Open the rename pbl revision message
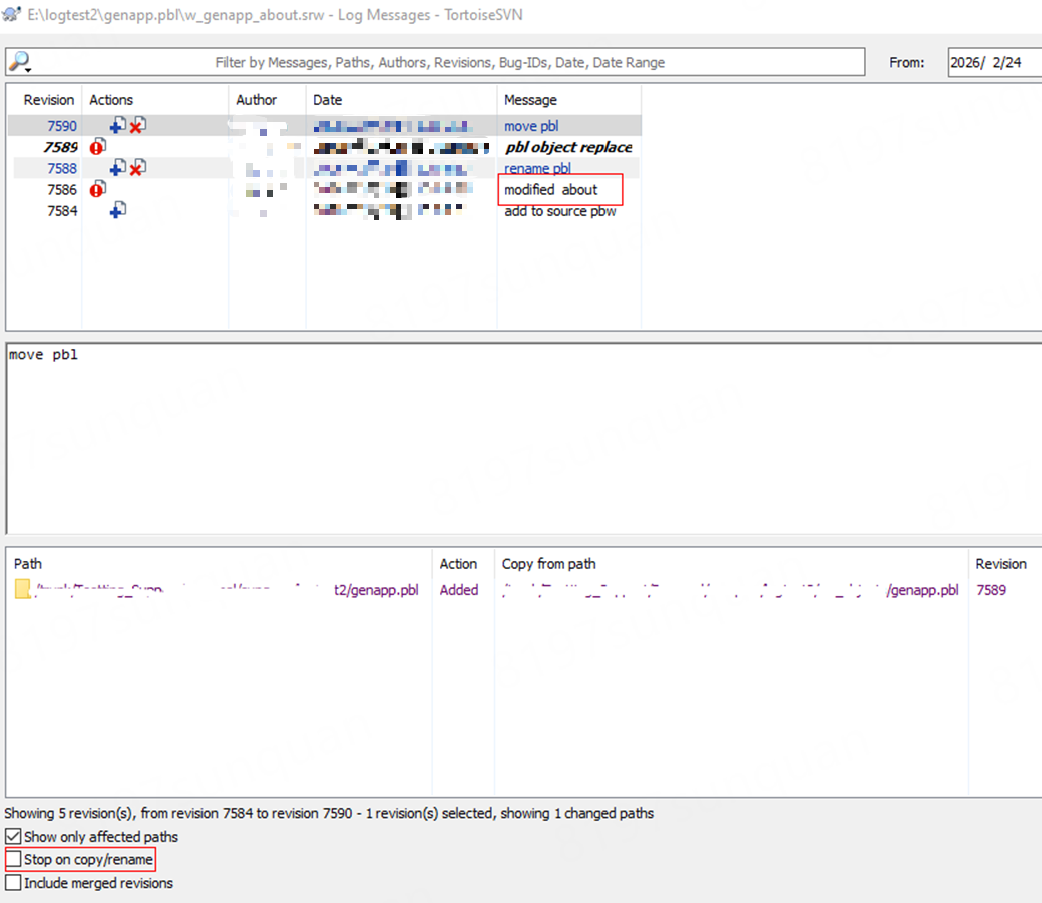The width and height of the screenshot is (1042, 903). pos(538,168)
